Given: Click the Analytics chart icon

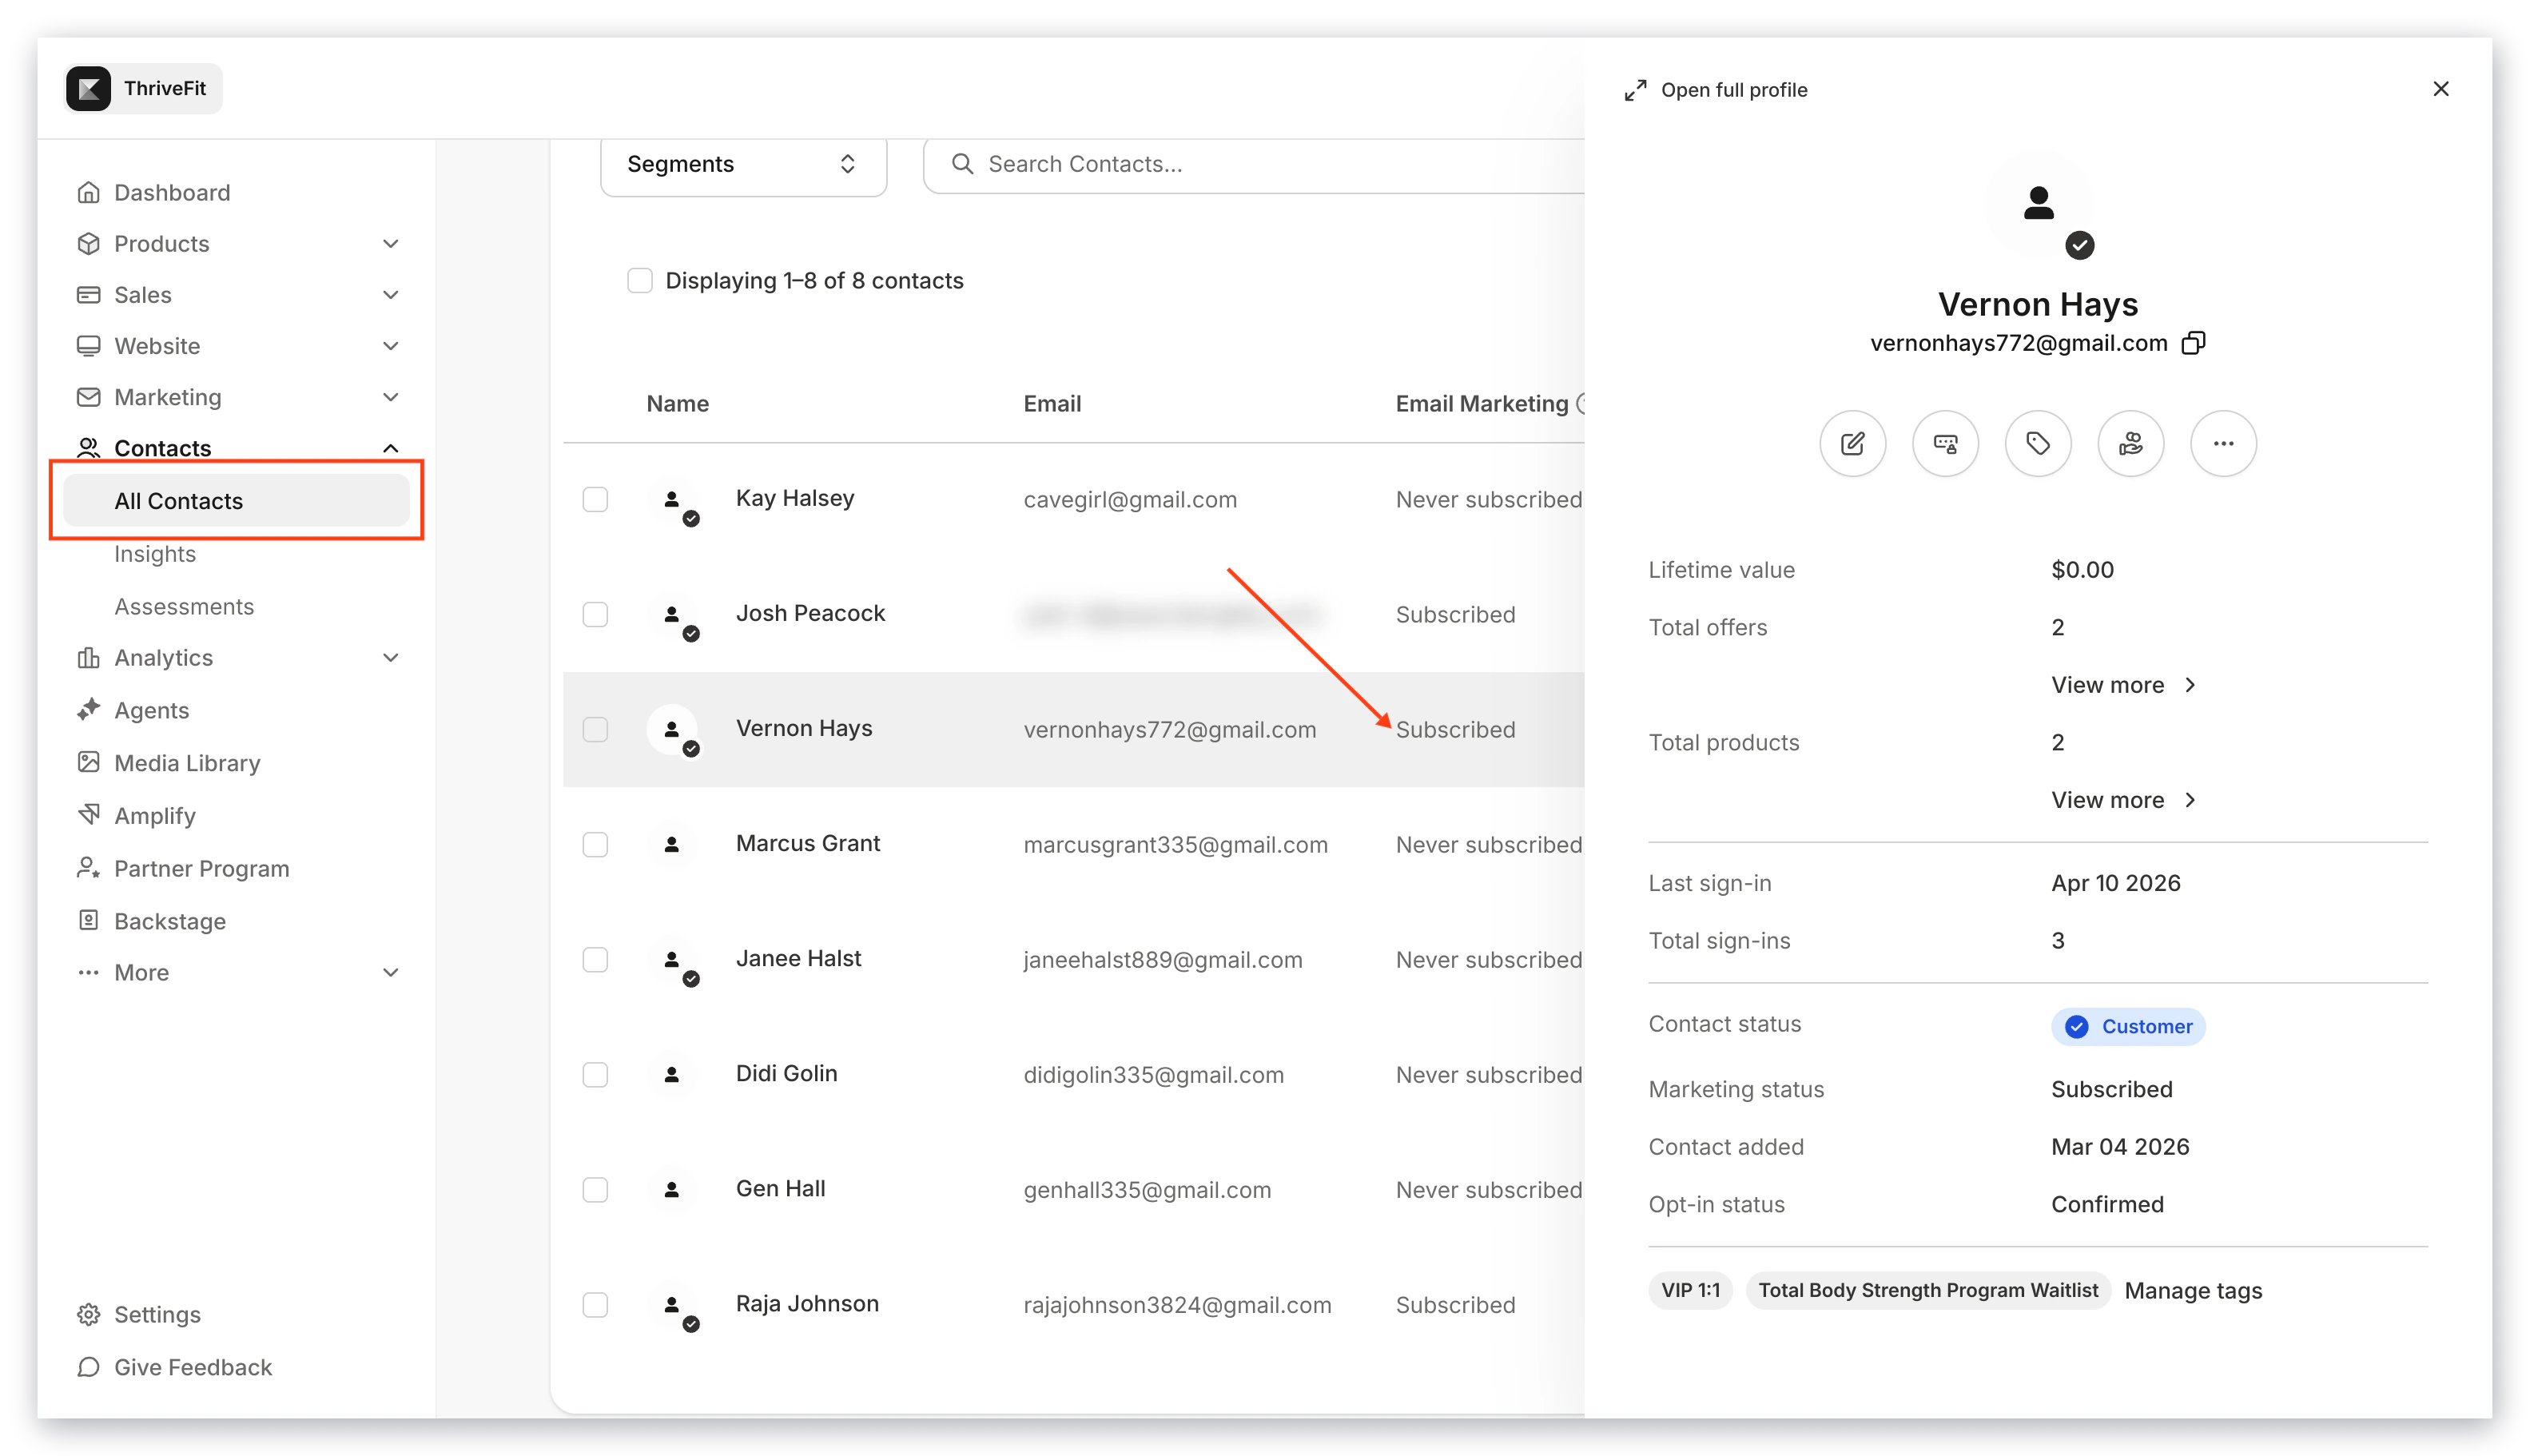Looking at the screenshot, I should point(89,657).
